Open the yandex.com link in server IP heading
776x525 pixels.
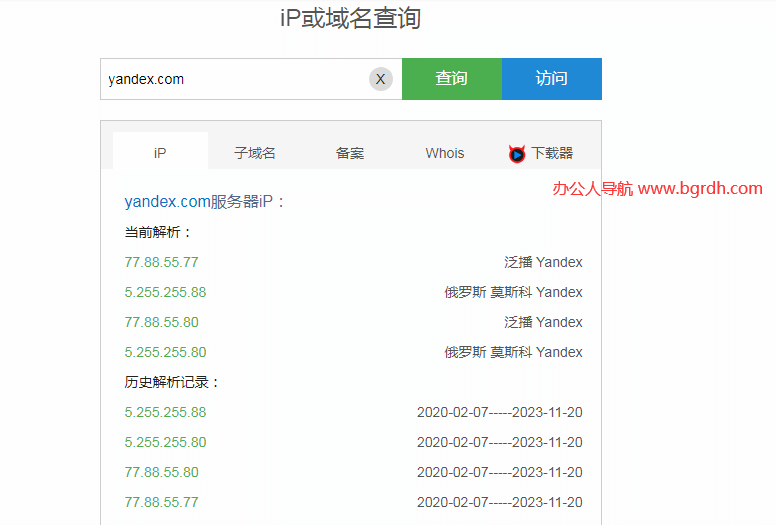point(167,201)
